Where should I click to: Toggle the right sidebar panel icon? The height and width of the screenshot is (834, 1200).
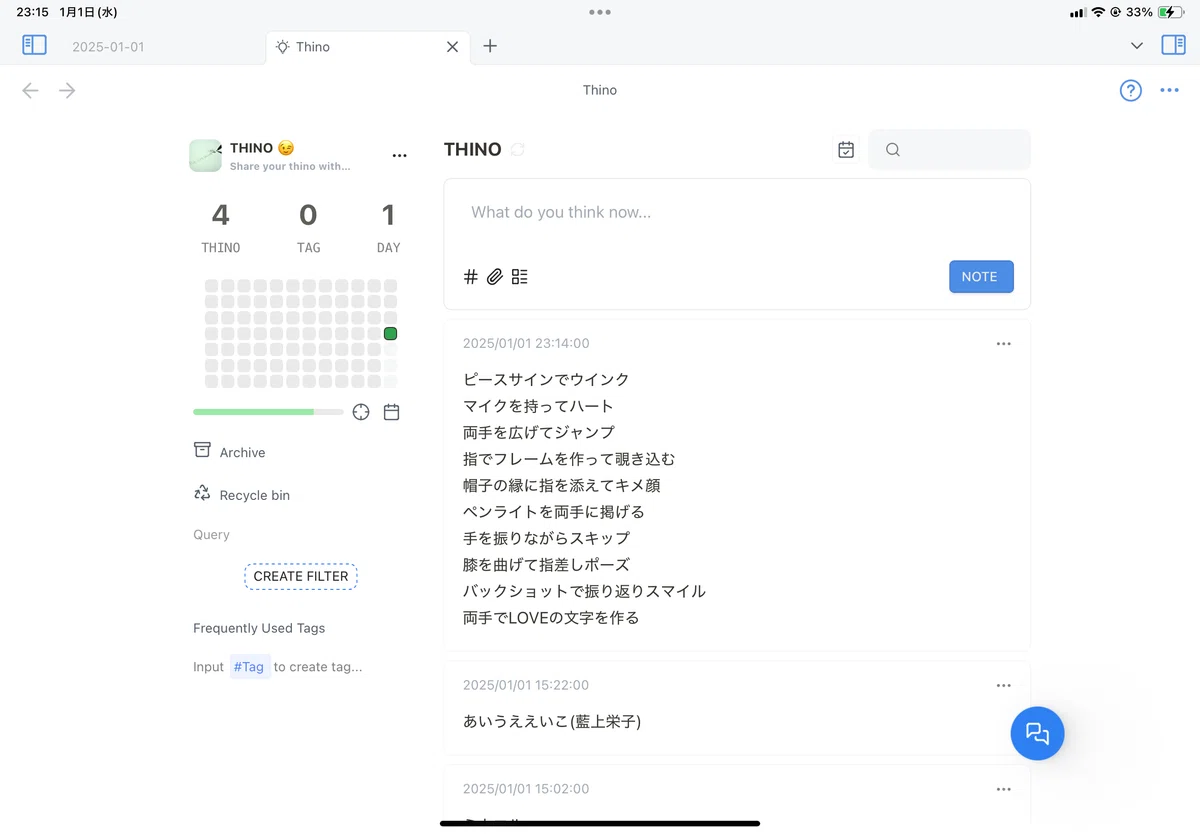(x=1173, y=45)
